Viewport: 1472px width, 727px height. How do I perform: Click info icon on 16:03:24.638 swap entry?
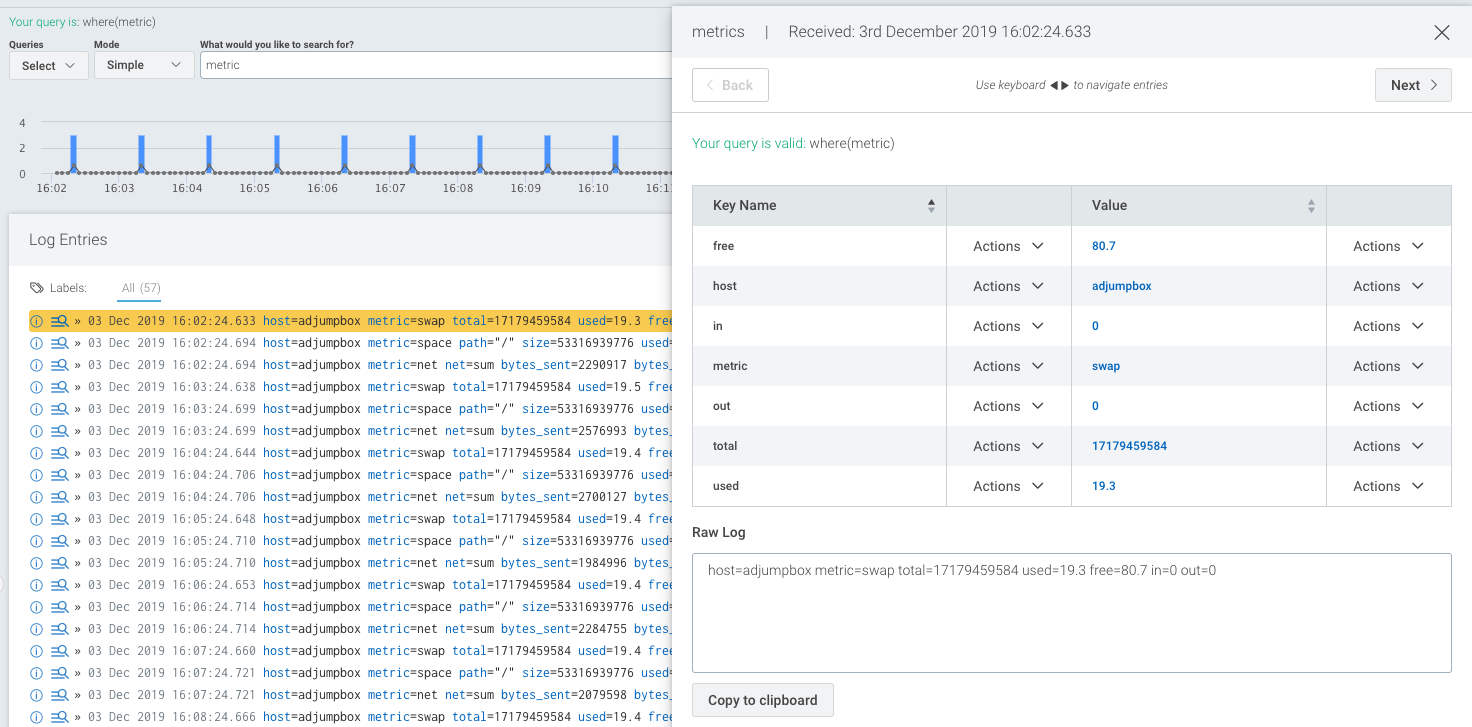click(37, 387)
